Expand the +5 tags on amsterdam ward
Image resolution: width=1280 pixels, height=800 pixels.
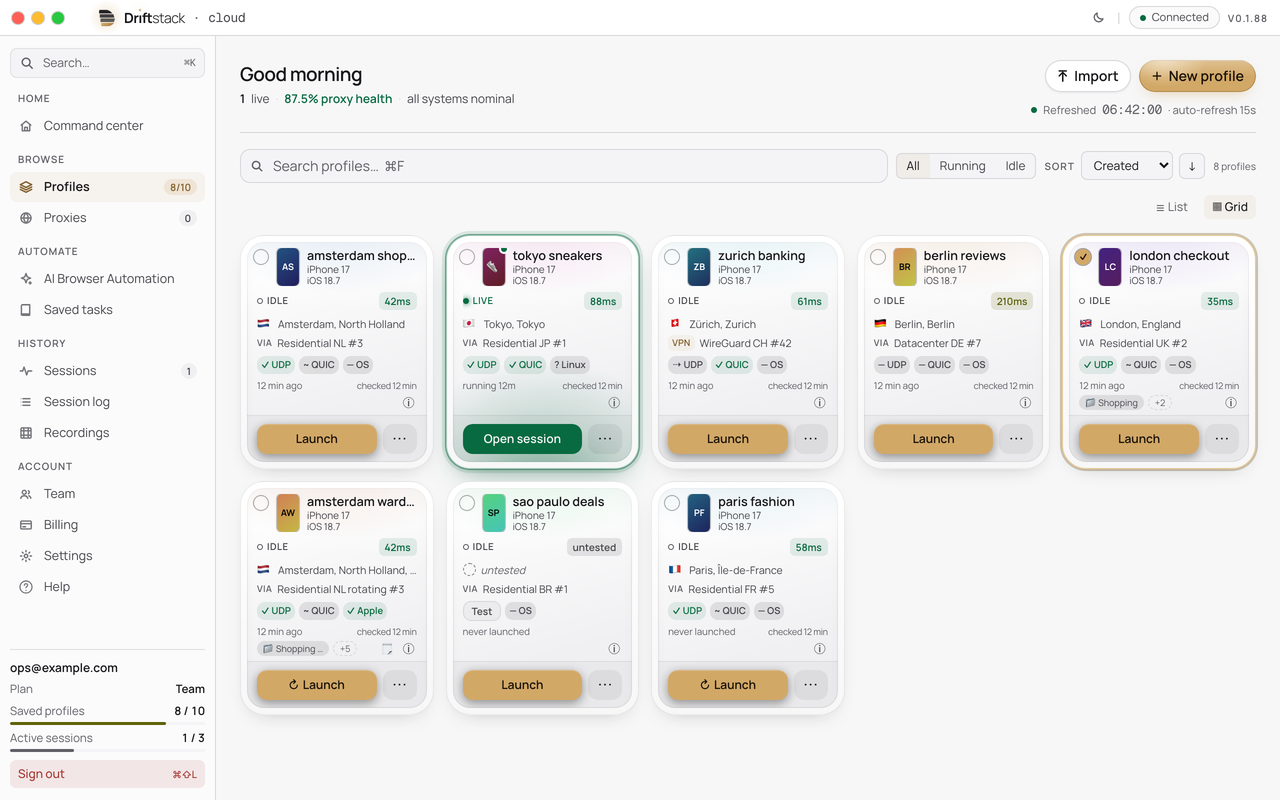pyautogui.click(x=345, y=649)
